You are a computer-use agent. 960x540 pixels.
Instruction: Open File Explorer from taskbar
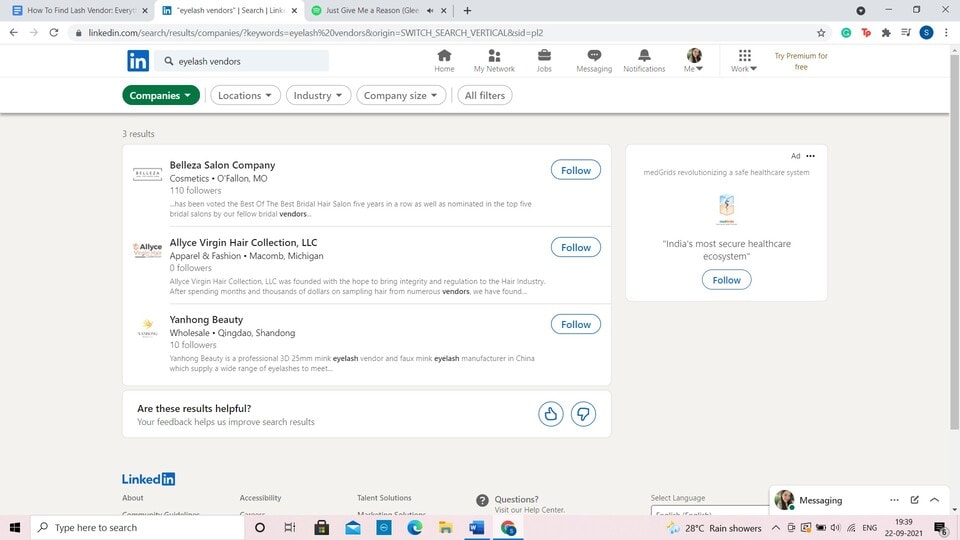pos(446,527)
